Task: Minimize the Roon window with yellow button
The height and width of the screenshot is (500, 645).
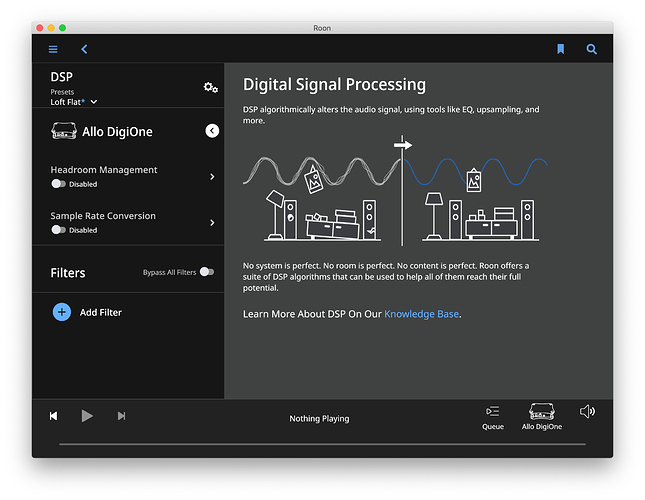Action: 51,28
